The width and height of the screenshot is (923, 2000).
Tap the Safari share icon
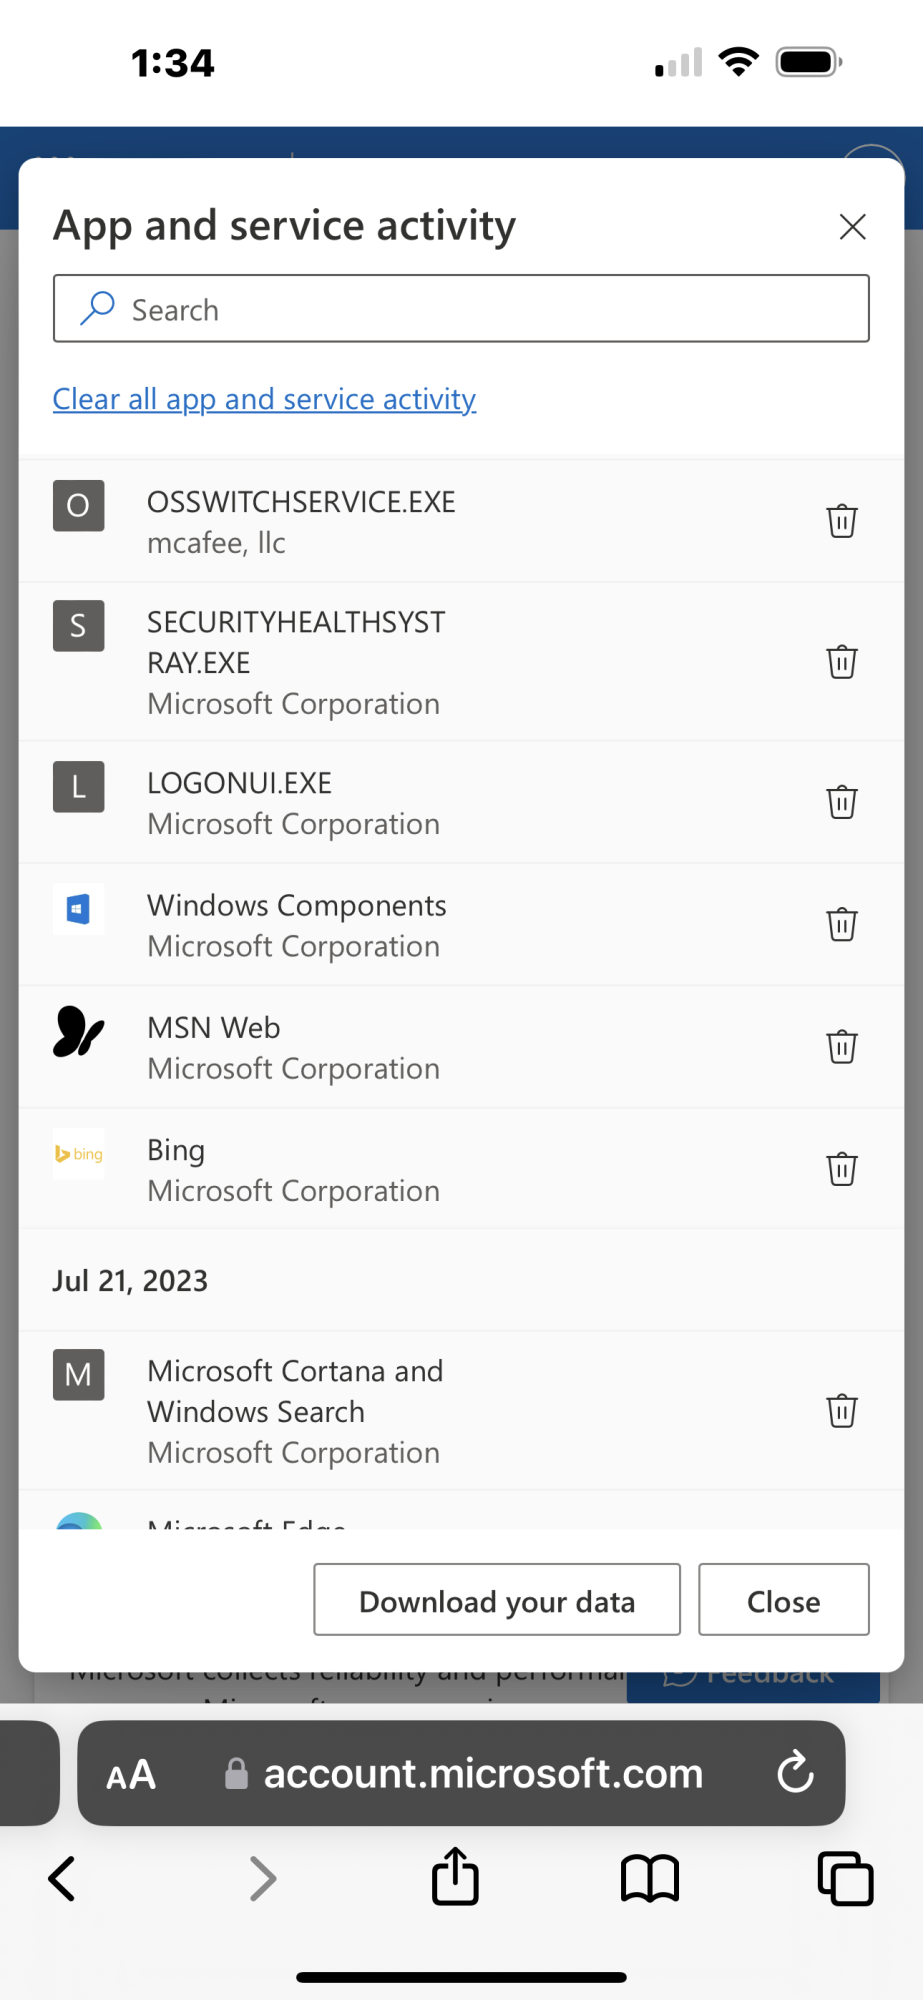[455, 1876]
